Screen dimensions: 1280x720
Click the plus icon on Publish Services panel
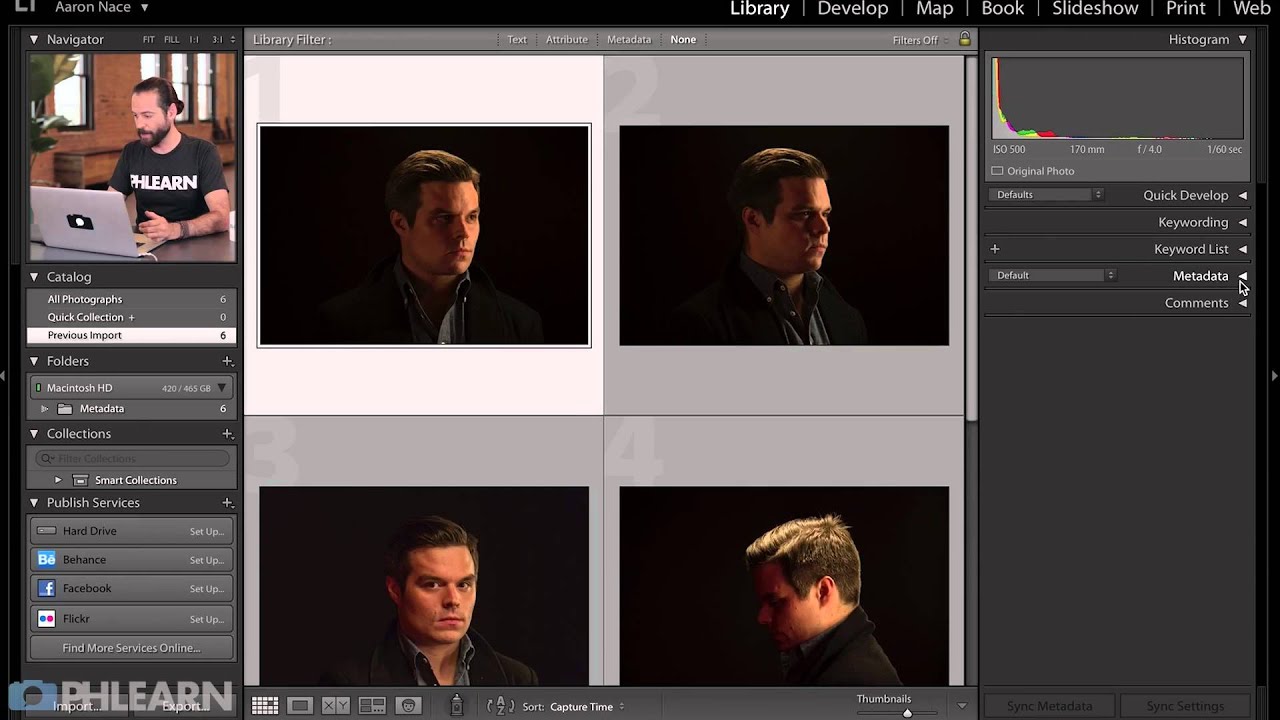point(227,503)
